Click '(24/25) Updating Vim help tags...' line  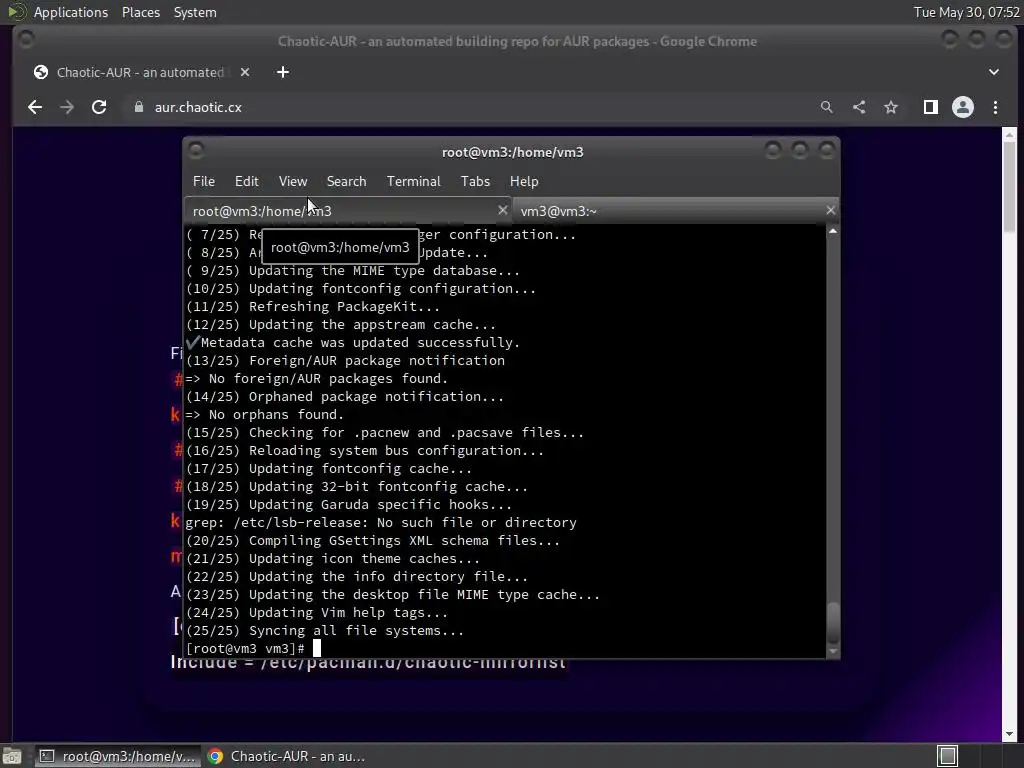[x=317, y=613]
